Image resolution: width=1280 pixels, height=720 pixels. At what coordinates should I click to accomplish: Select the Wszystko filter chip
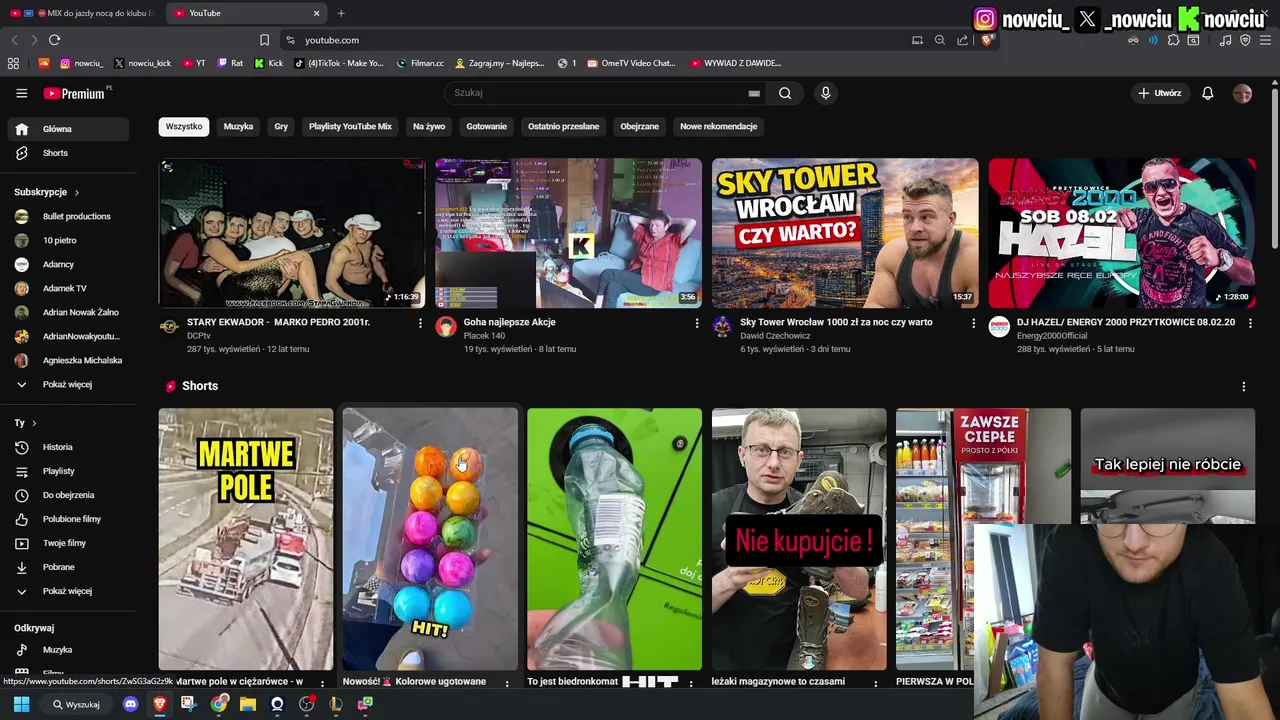184,127
